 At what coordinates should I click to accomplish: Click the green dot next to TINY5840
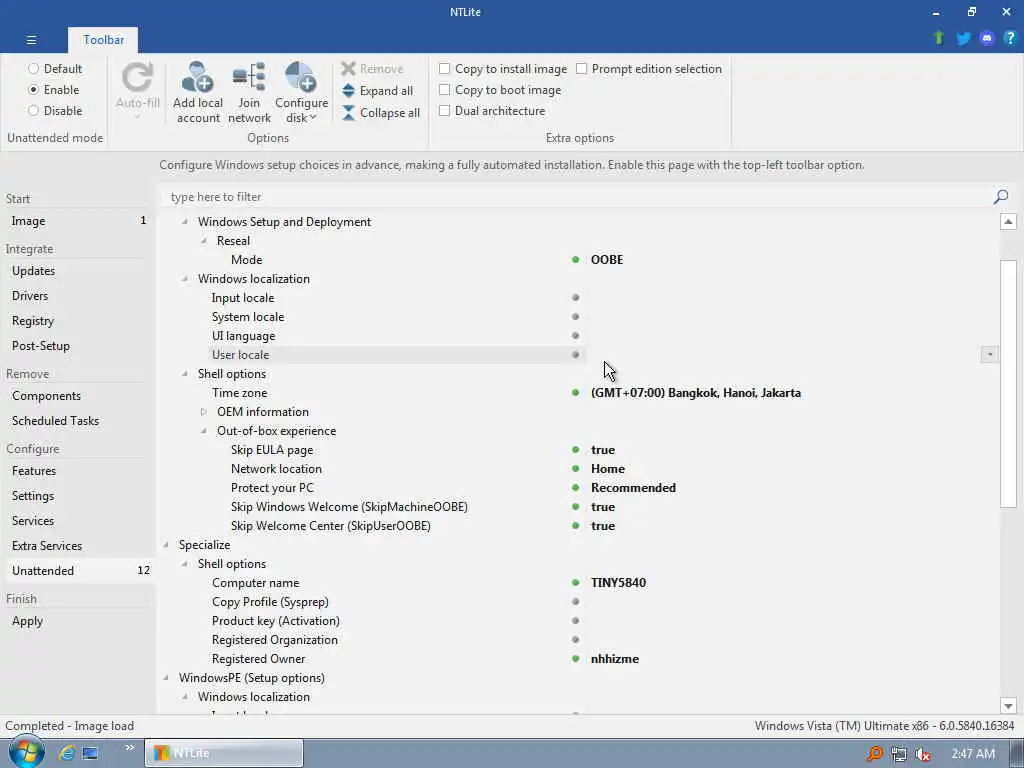pyautogui.click(x=575, y=583)
